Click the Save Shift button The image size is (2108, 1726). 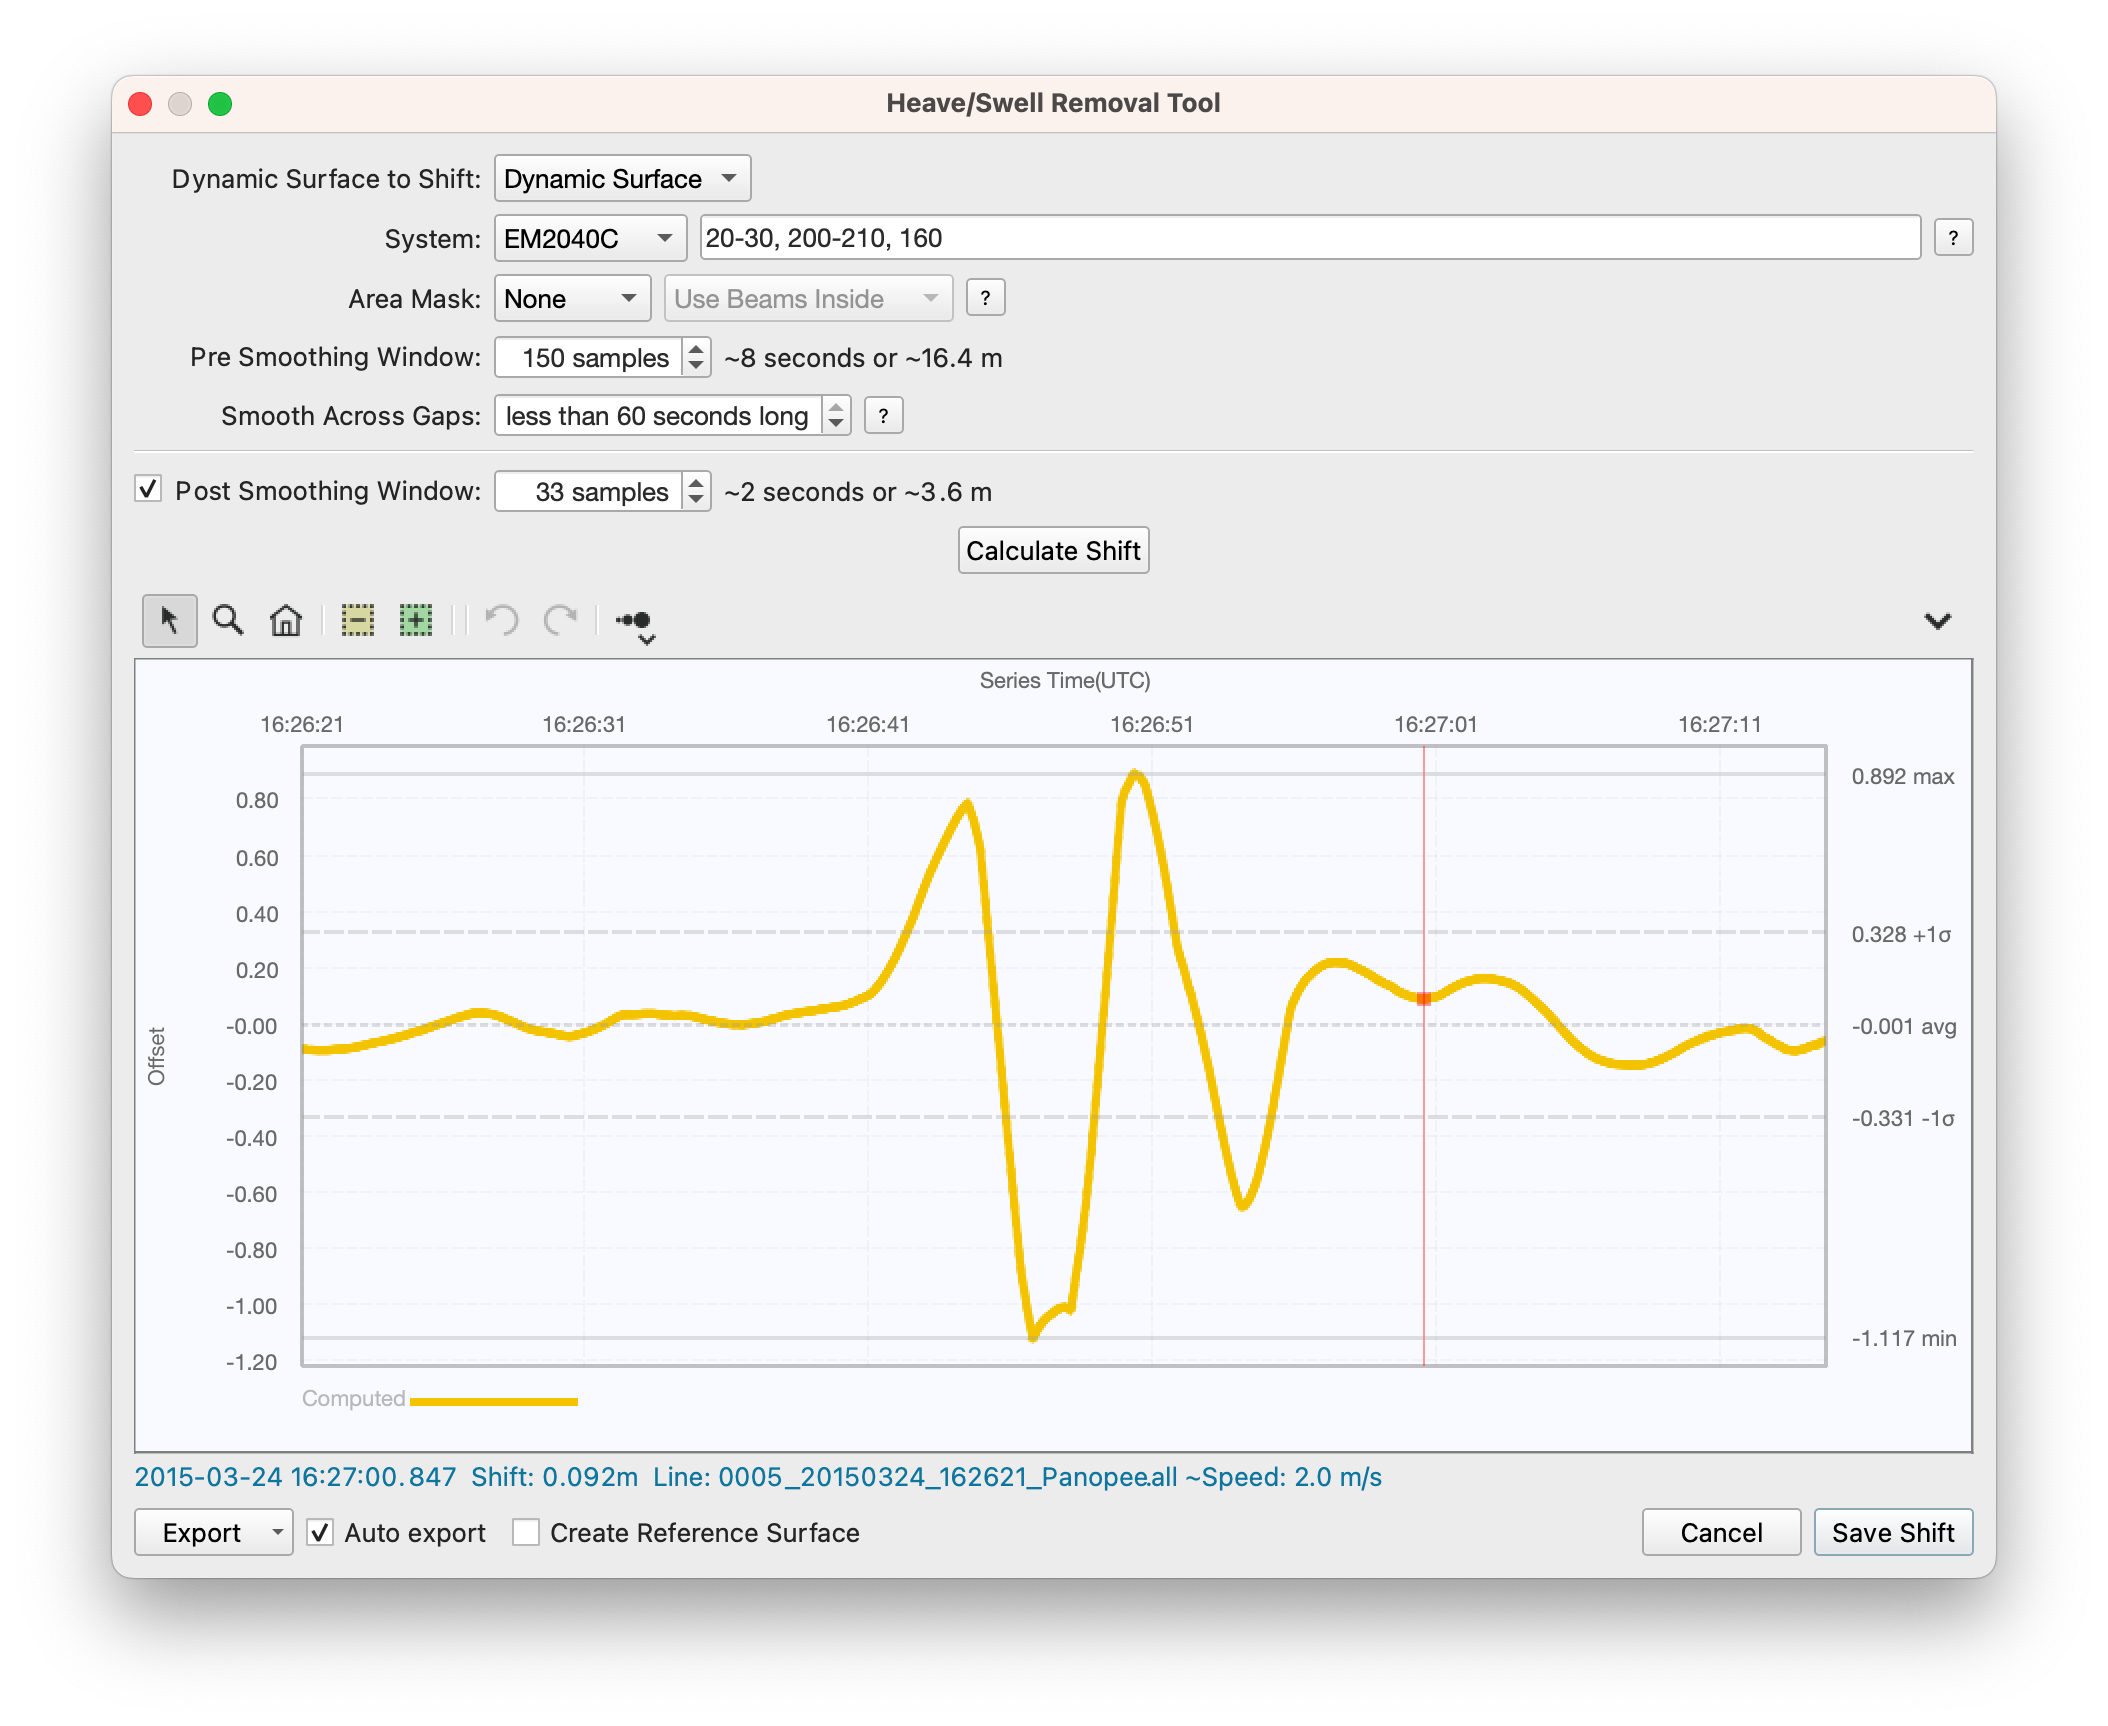(1892, 1532)
